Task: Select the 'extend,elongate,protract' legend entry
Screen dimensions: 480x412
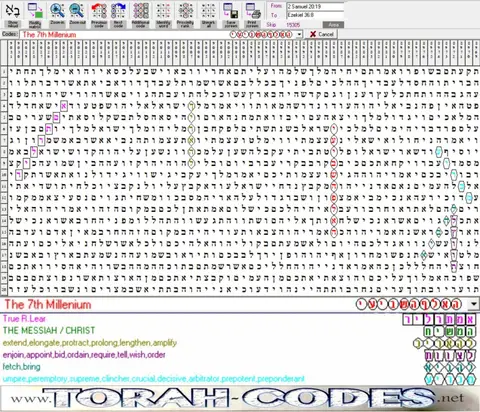Action: coord(90,343)
